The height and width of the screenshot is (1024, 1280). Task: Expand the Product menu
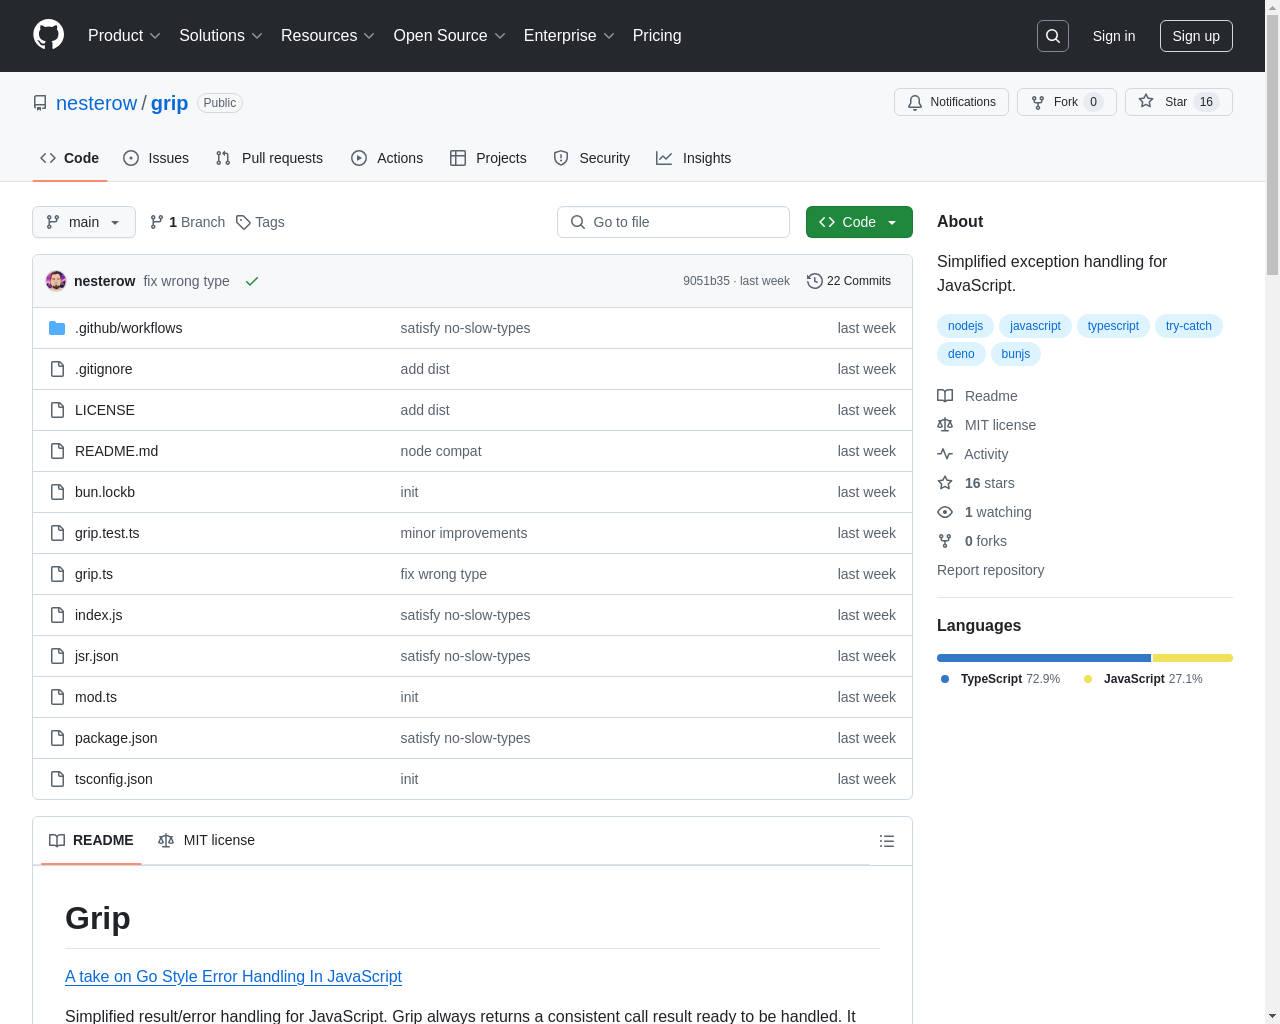click(124, 36)
